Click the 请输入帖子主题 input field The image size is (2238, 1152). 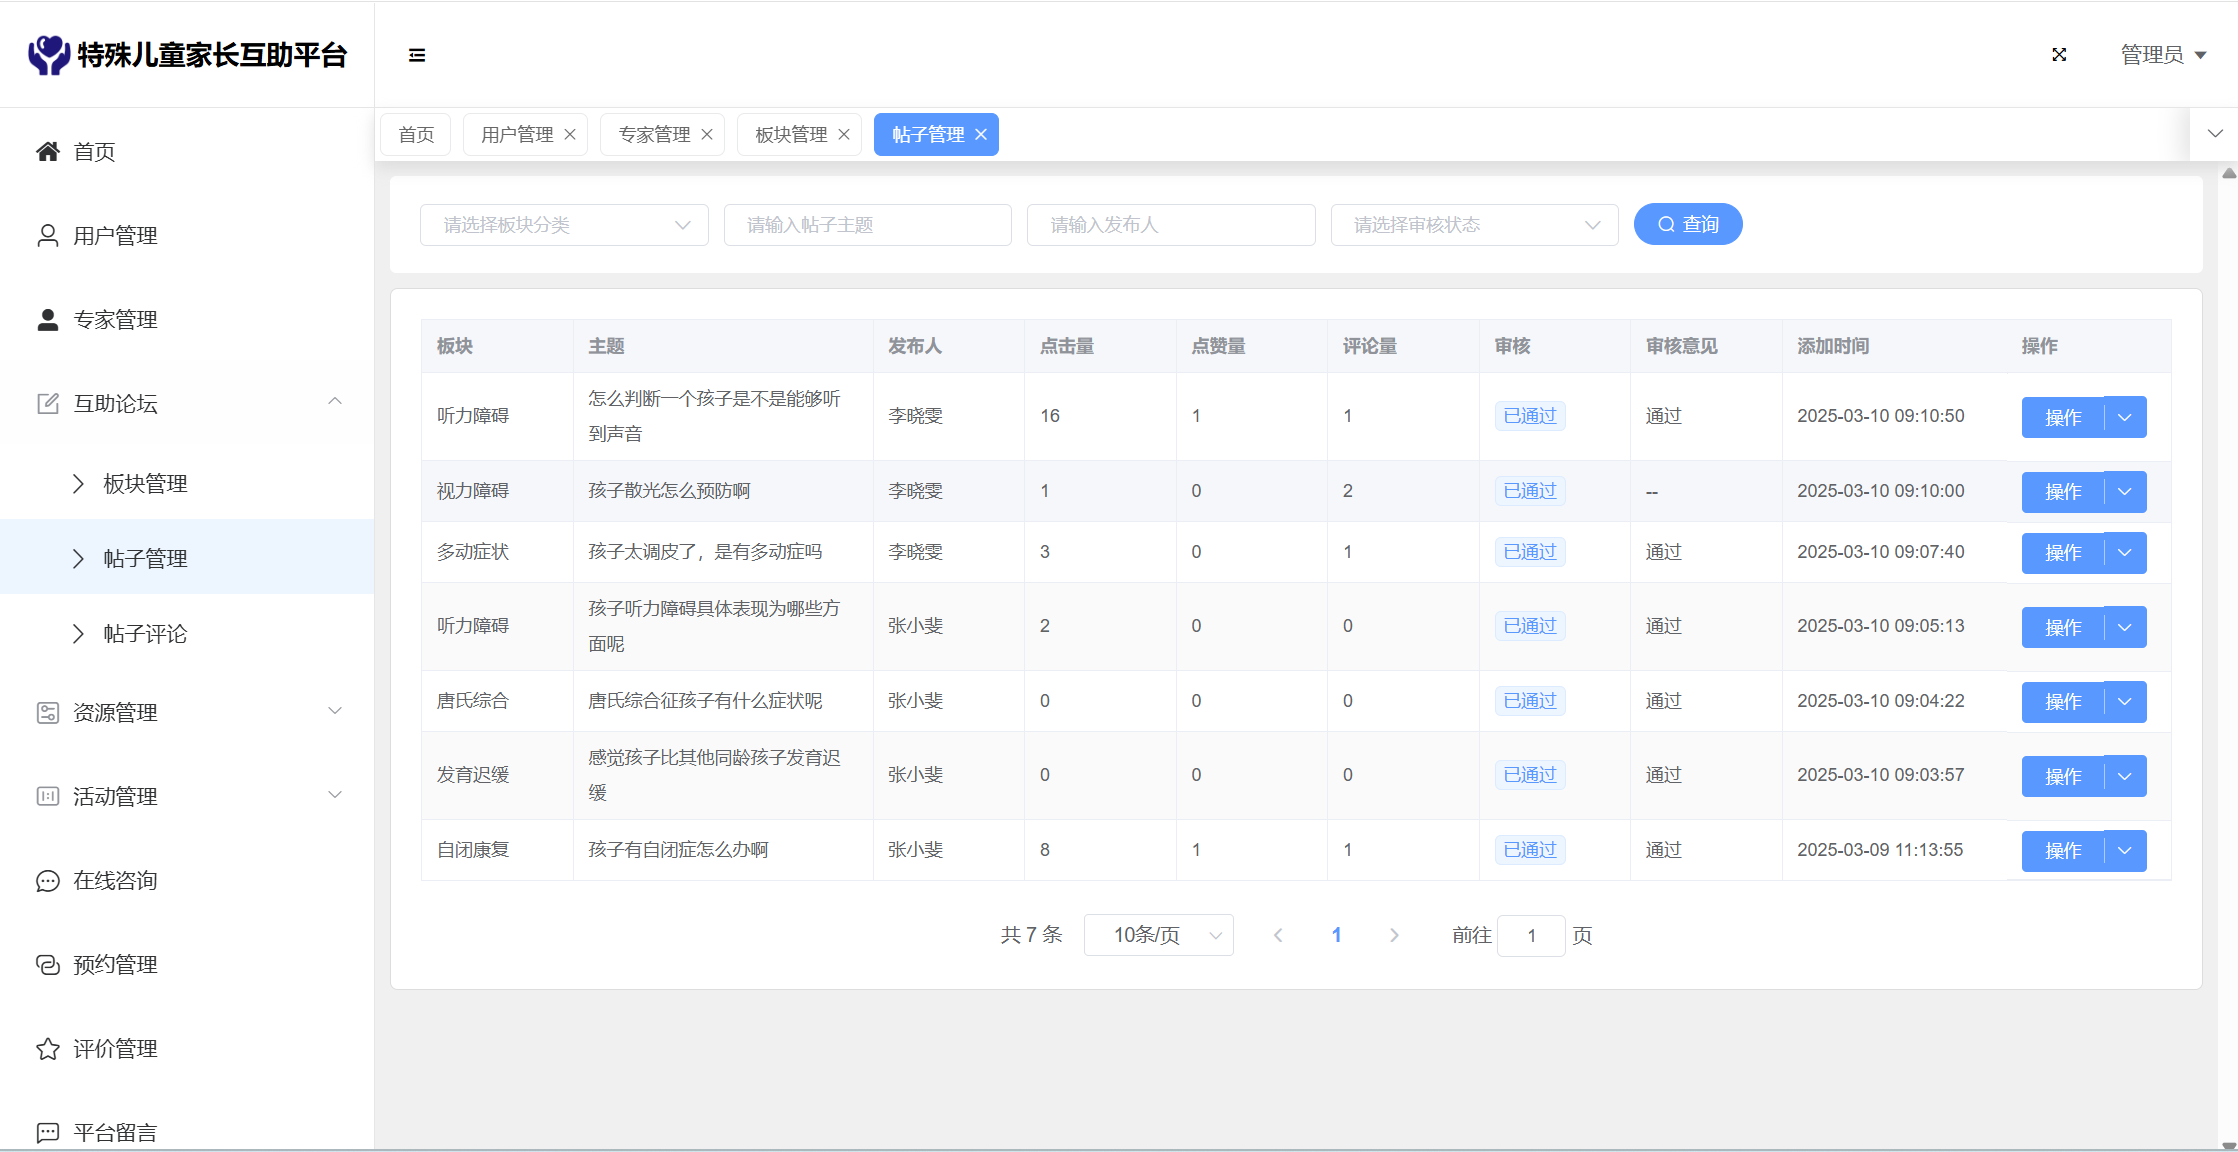tap(867, 225)
